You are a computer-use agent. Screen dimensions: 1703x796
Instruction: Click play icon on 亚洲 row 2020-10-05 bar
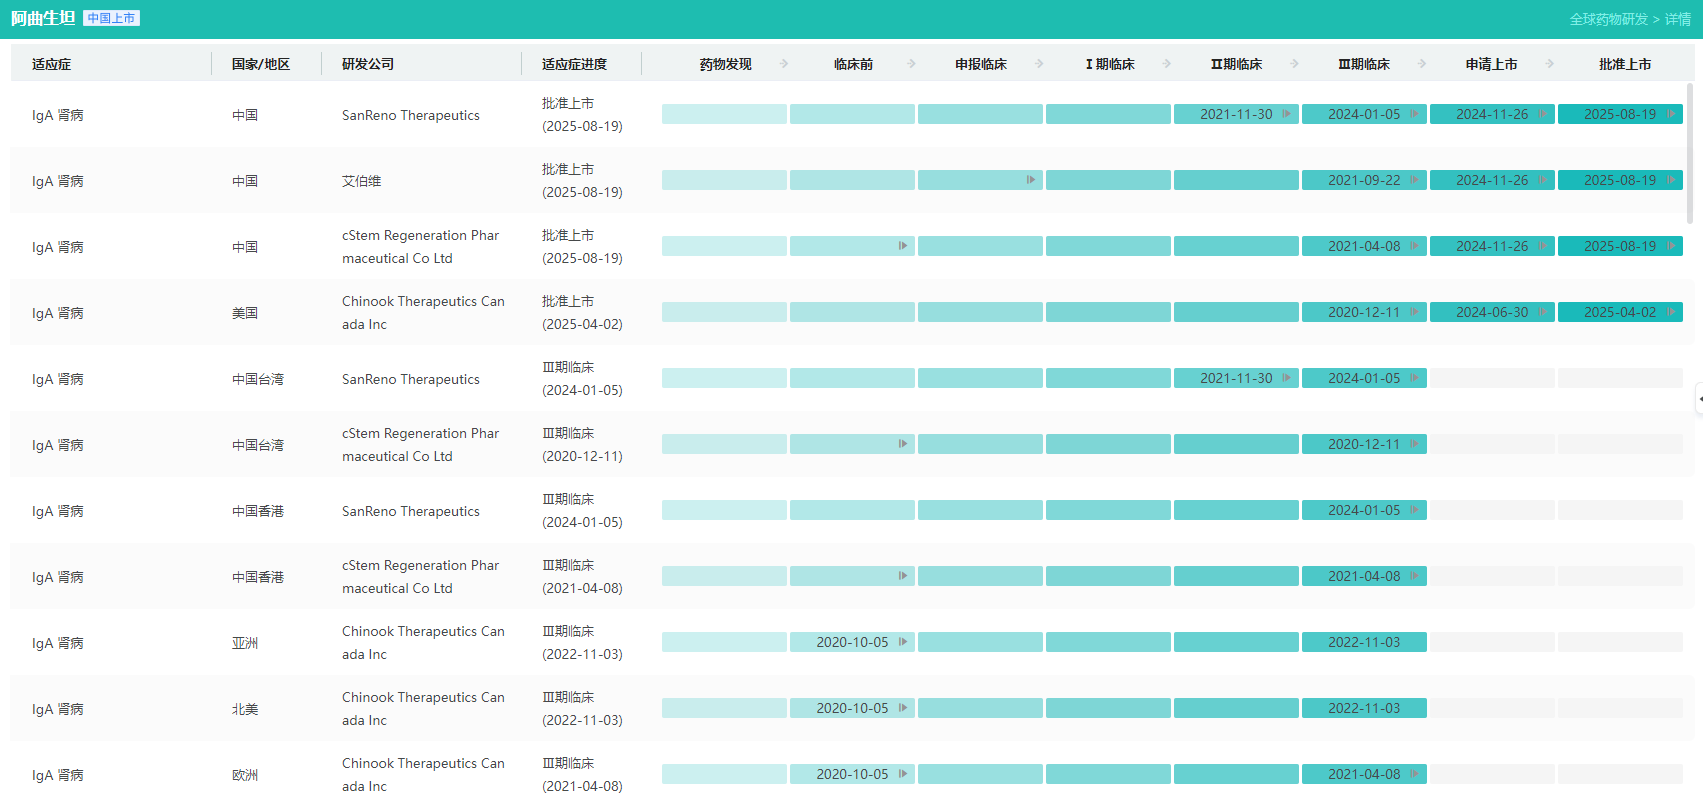(x=902, y=642)
